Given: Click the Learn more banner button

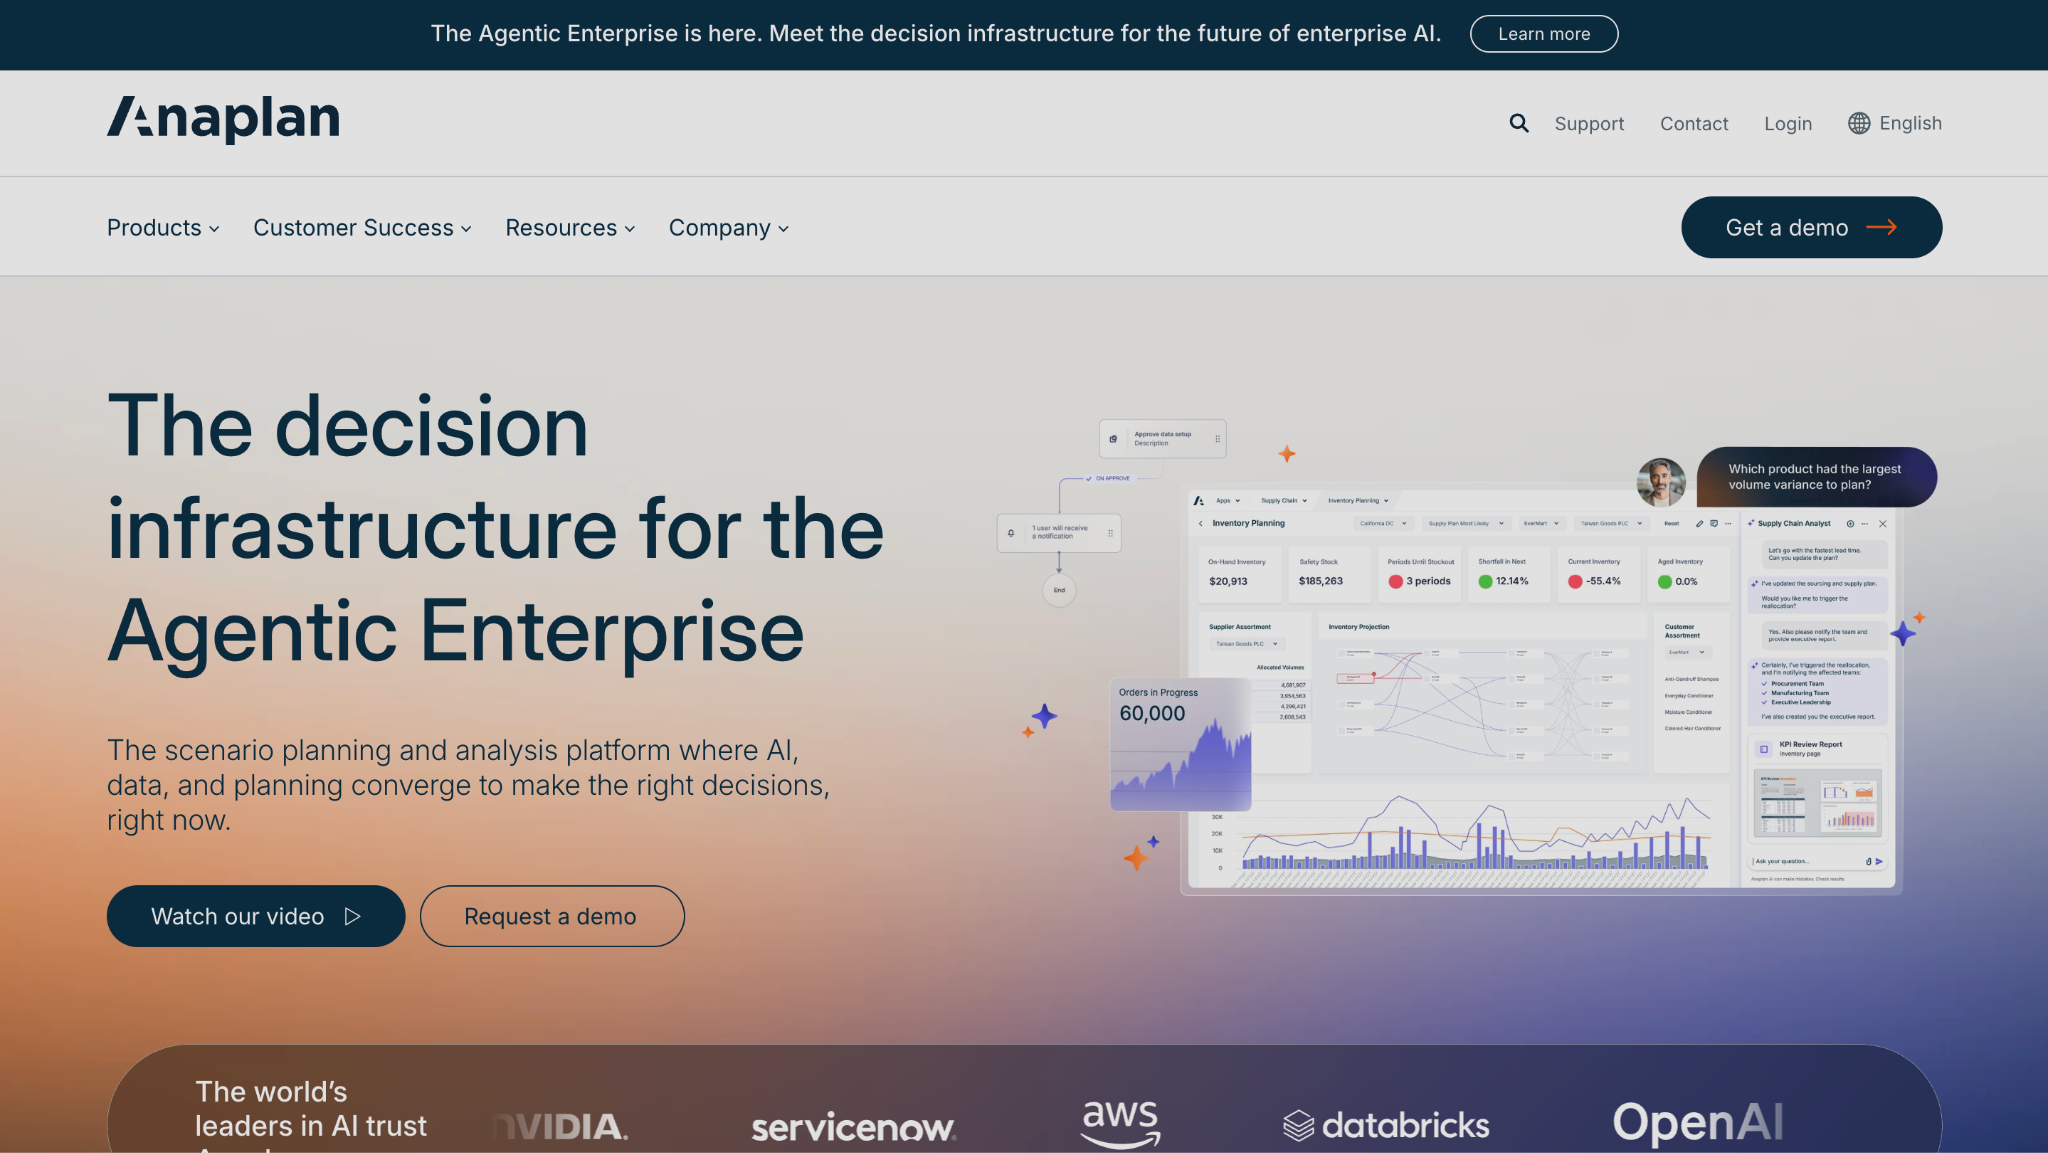Looking at the screenshot, I should point(1544,34).
